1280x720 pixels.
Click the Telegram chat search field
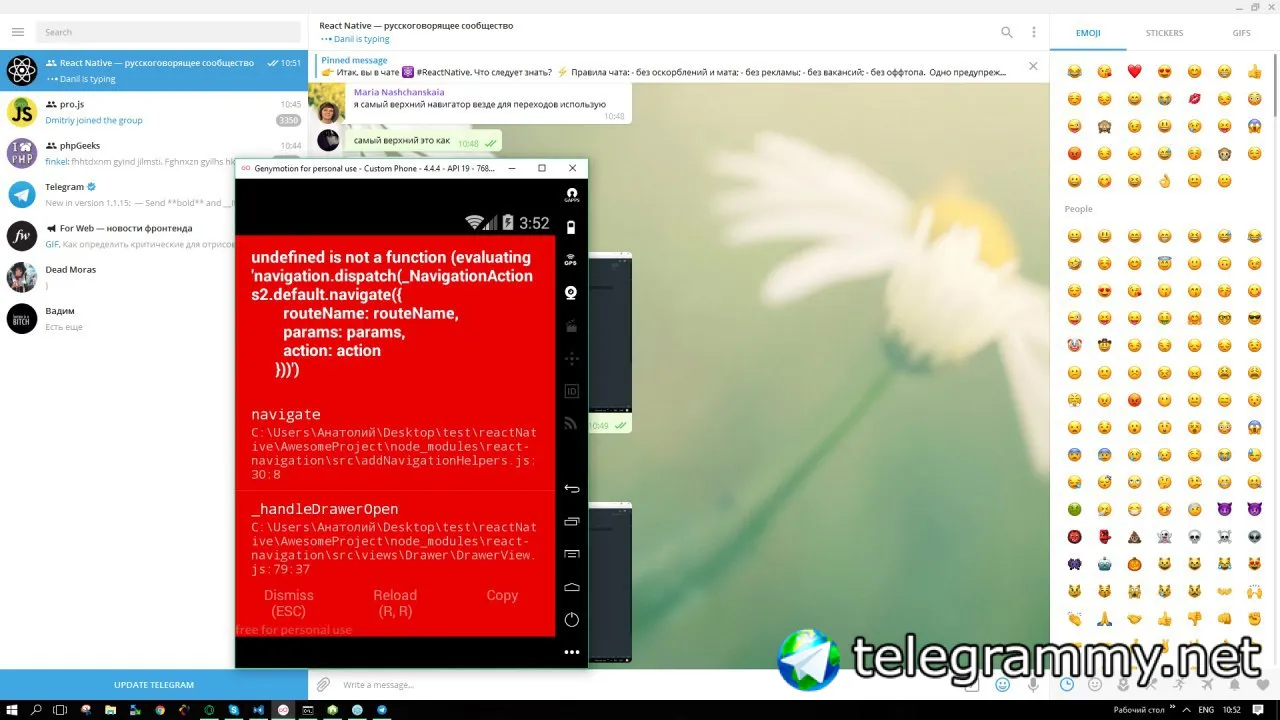tap(168, 32)
